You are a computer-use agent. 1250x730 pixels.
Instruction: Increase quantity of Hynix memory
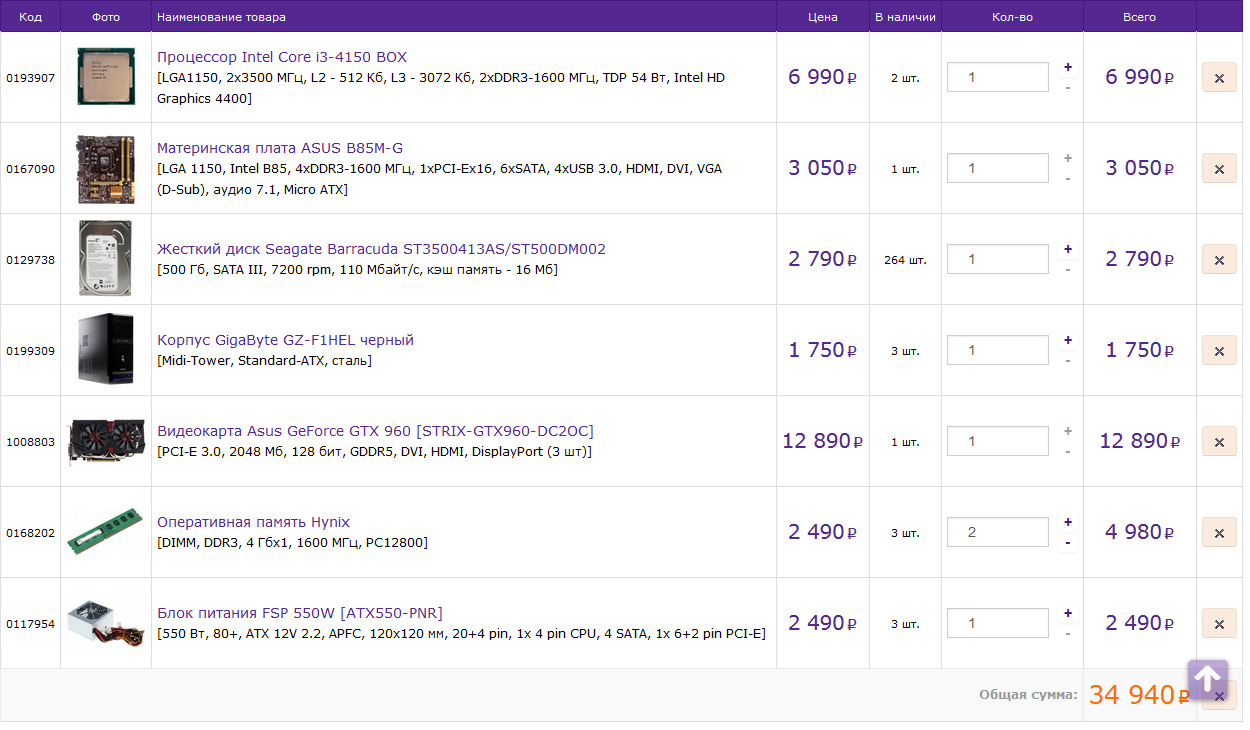pos(1068,522)
